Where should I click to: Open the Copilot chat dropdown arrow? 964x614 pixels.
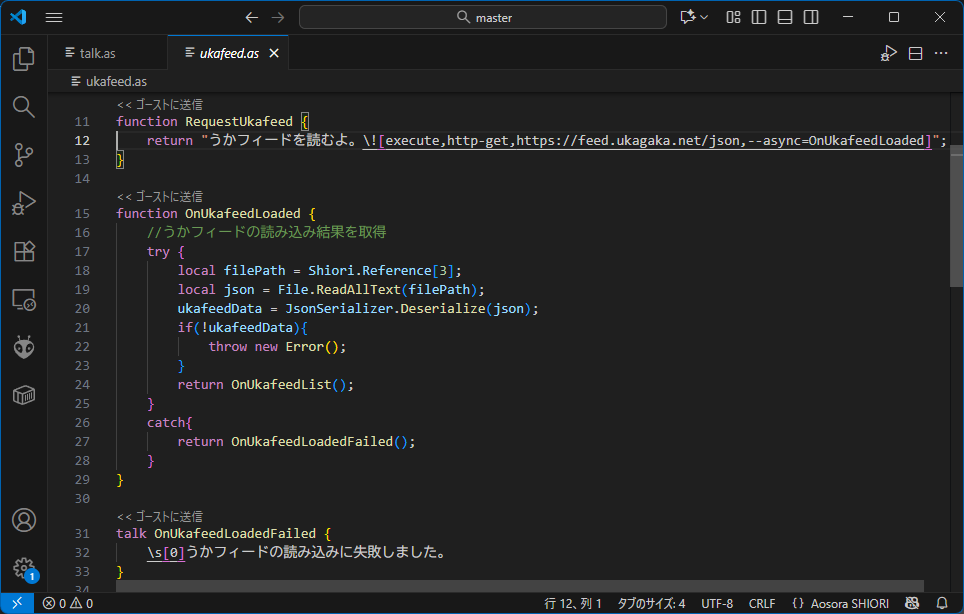pyautogui.click(x=705, y=17)
